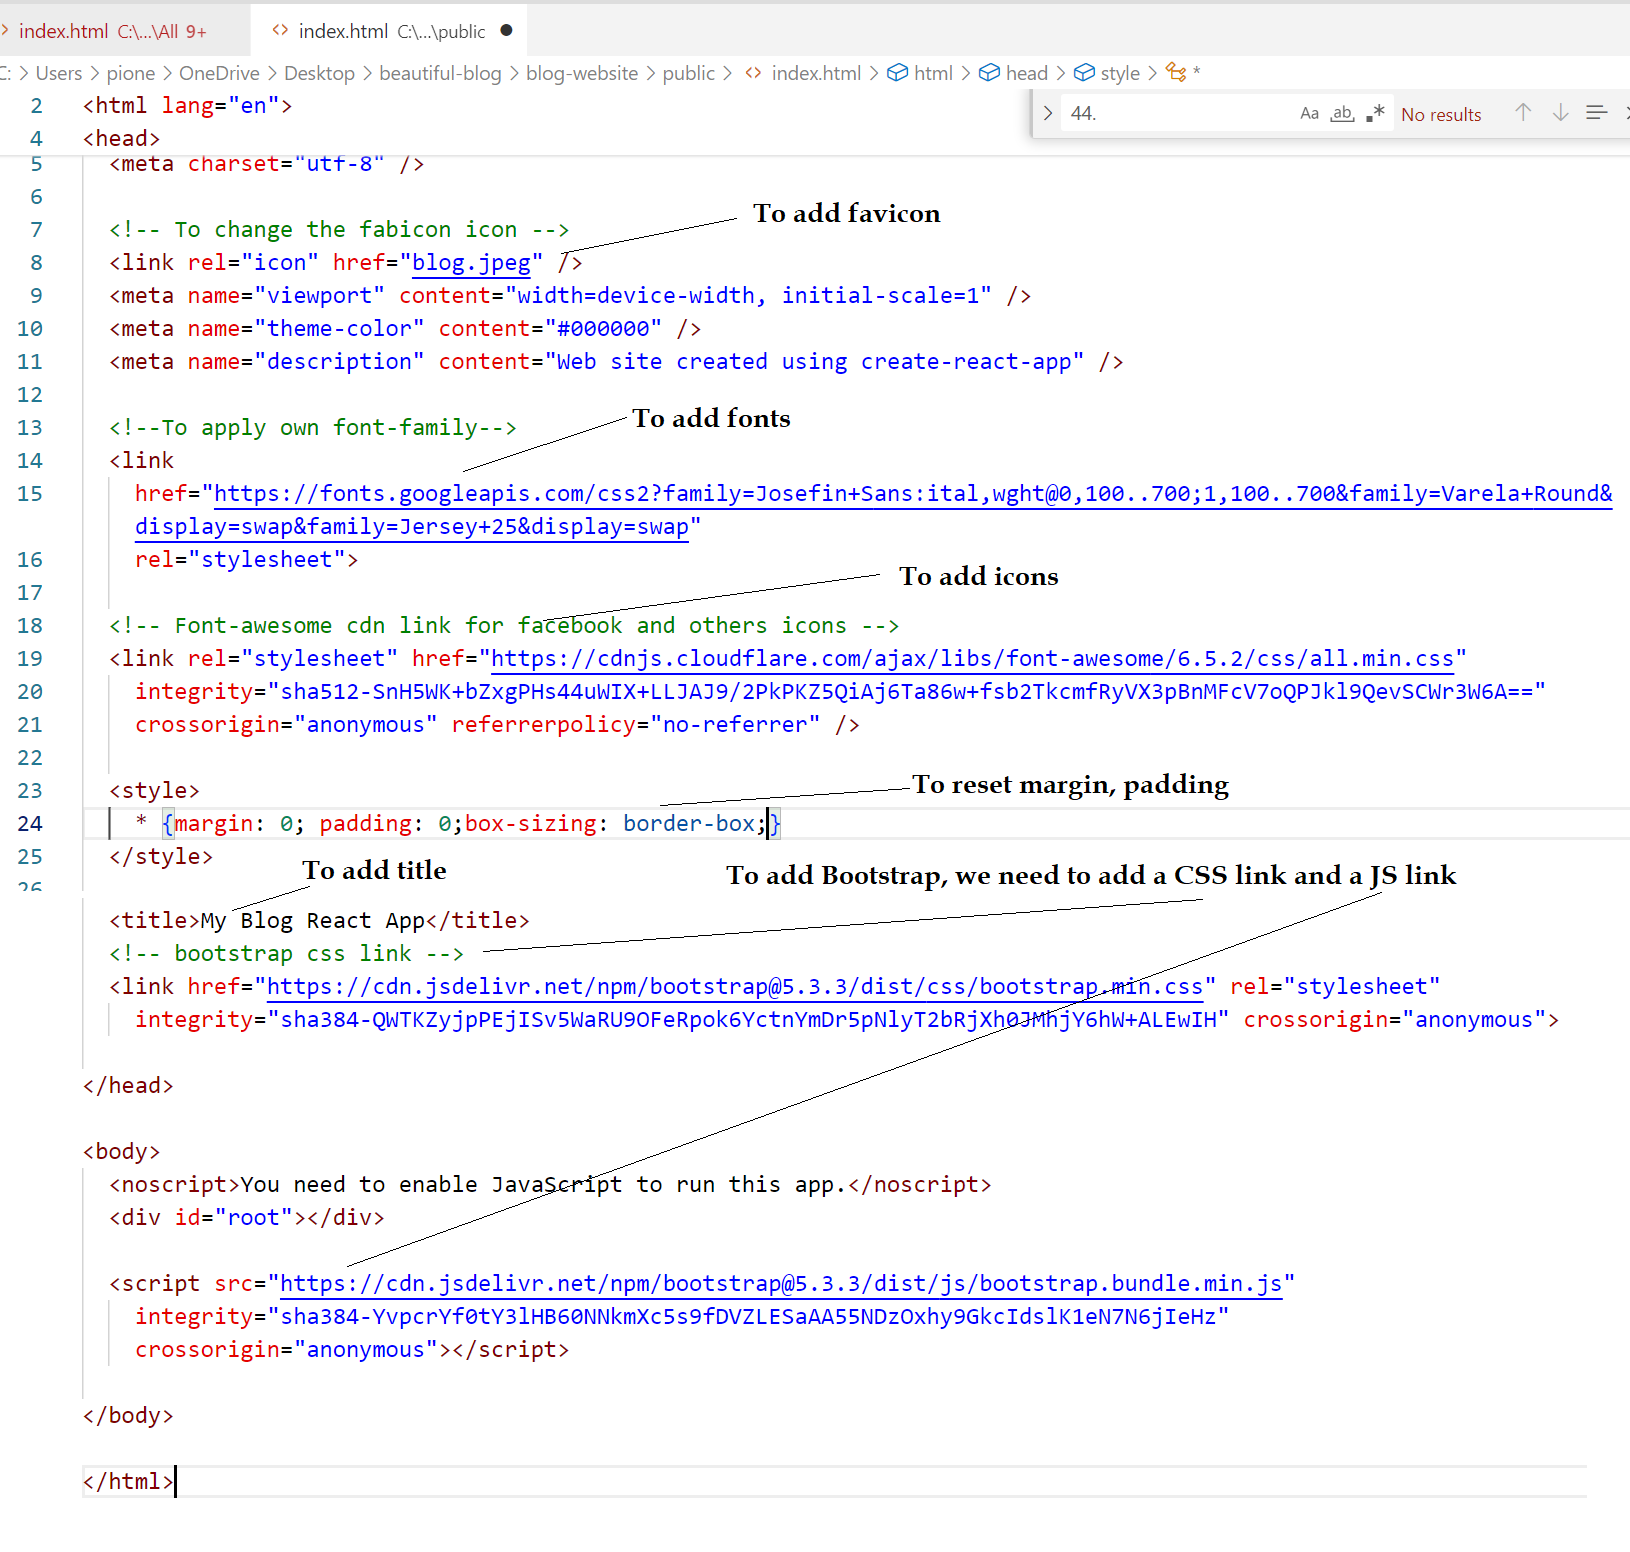The image size is (1630, 1552).
Task: Open the Users breadcrumb
Action: [59, 73]
